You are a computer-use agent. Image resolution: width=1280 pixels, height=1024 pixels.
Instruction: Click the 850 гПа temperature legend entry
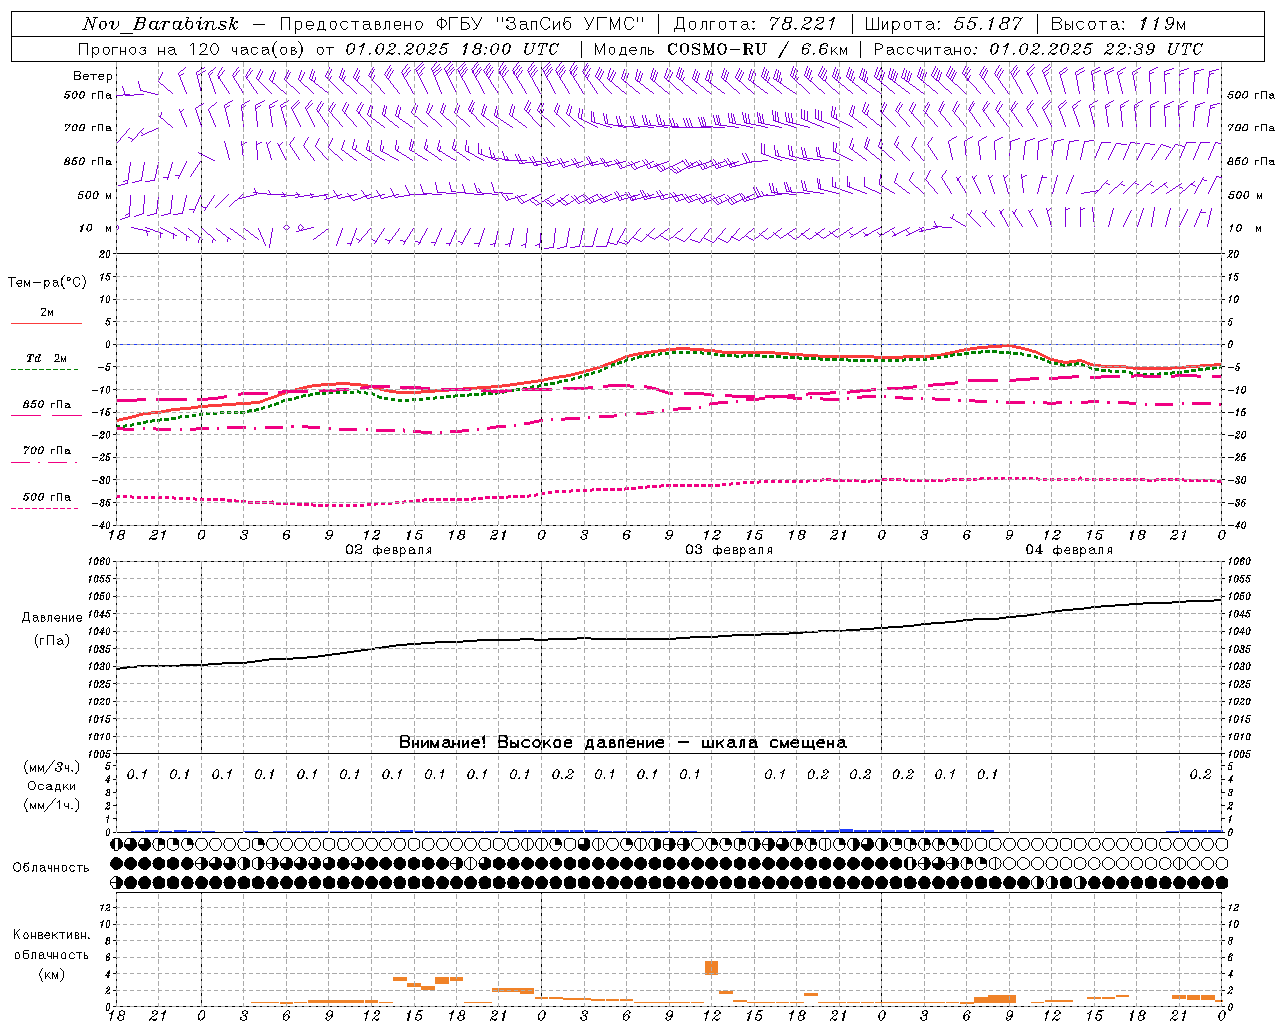click(46, 407)
